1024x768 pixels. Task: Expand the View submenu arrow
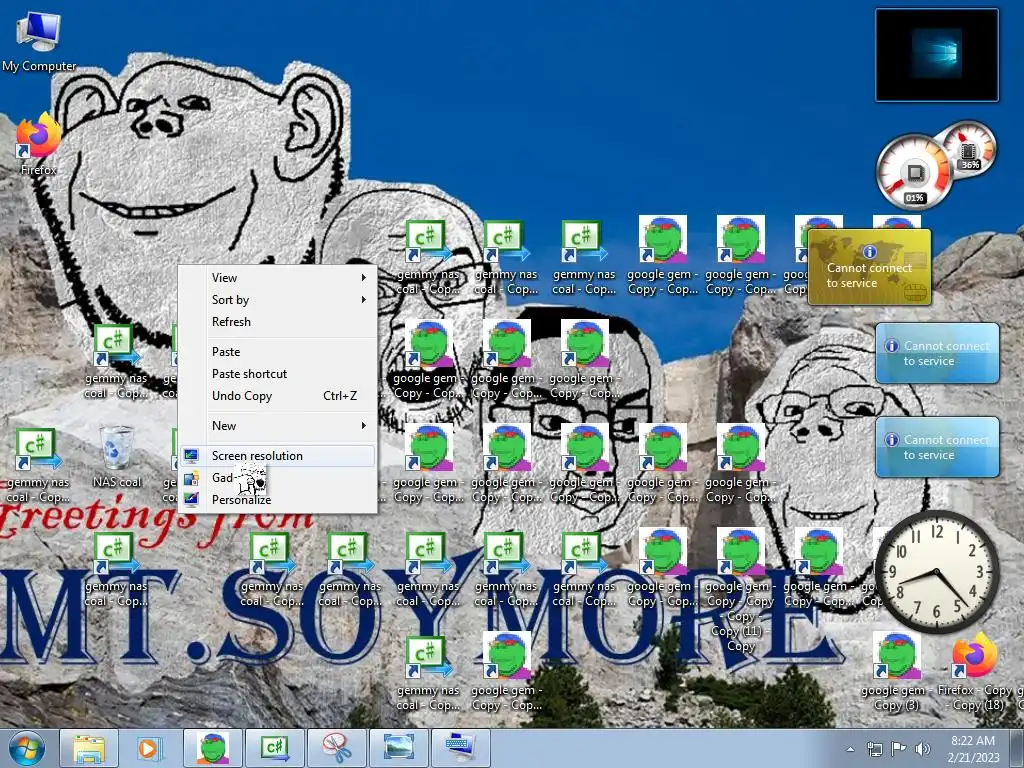tap(364, 278)
